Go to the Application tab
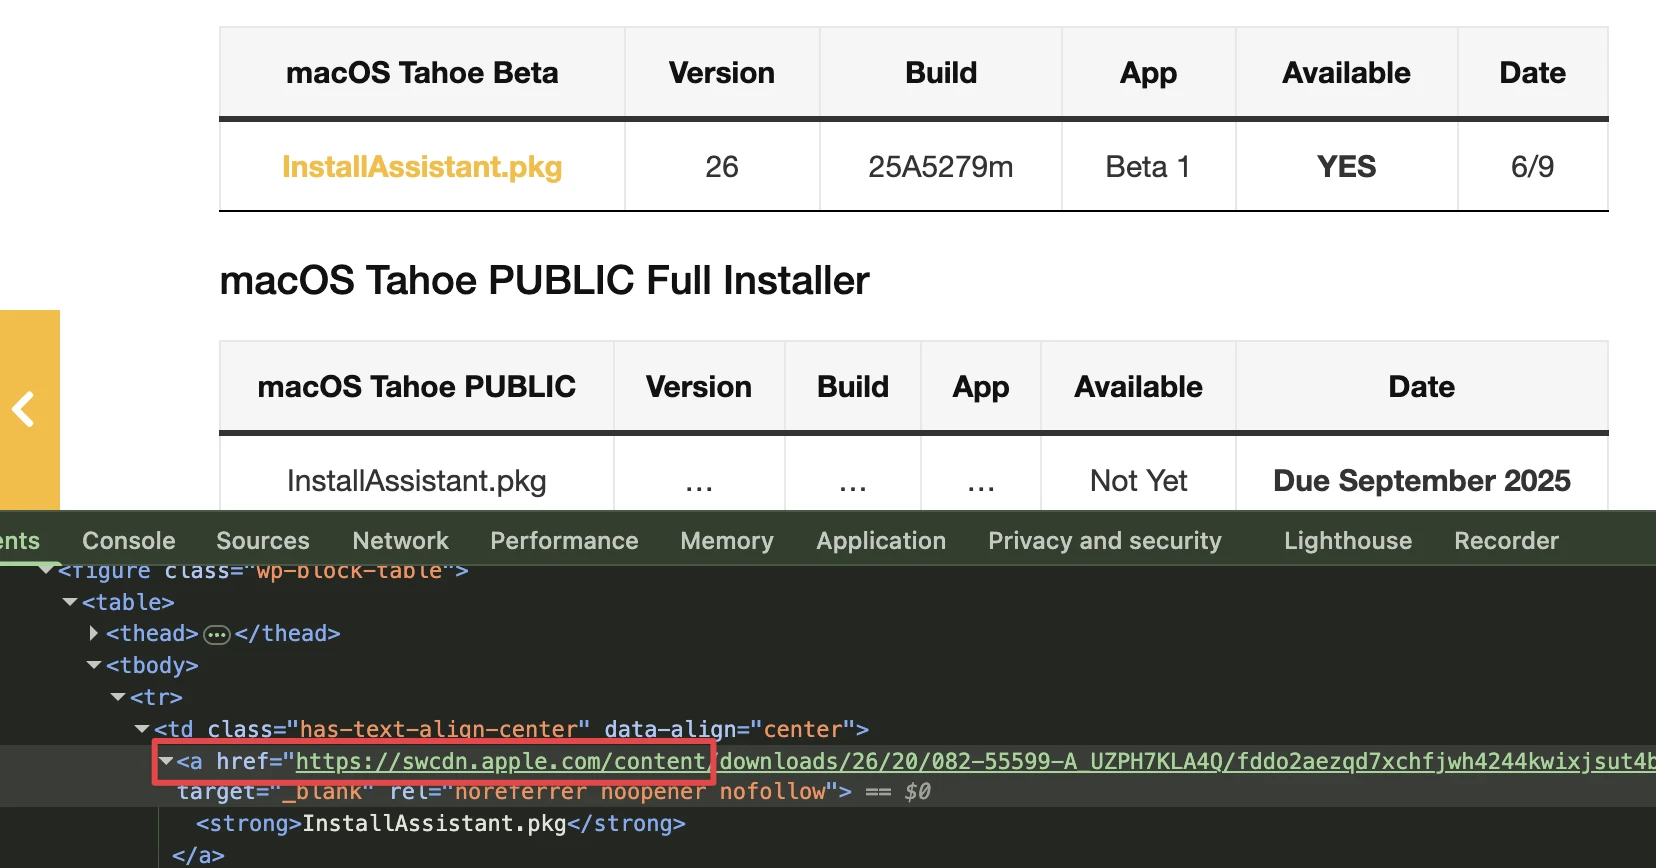Image resolution: width=1656 pixels, height=868 pixels. 881,541
